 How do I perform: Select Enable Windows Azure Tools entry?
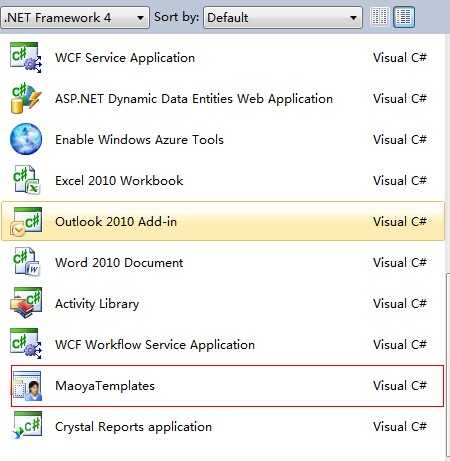coord(139,139)
